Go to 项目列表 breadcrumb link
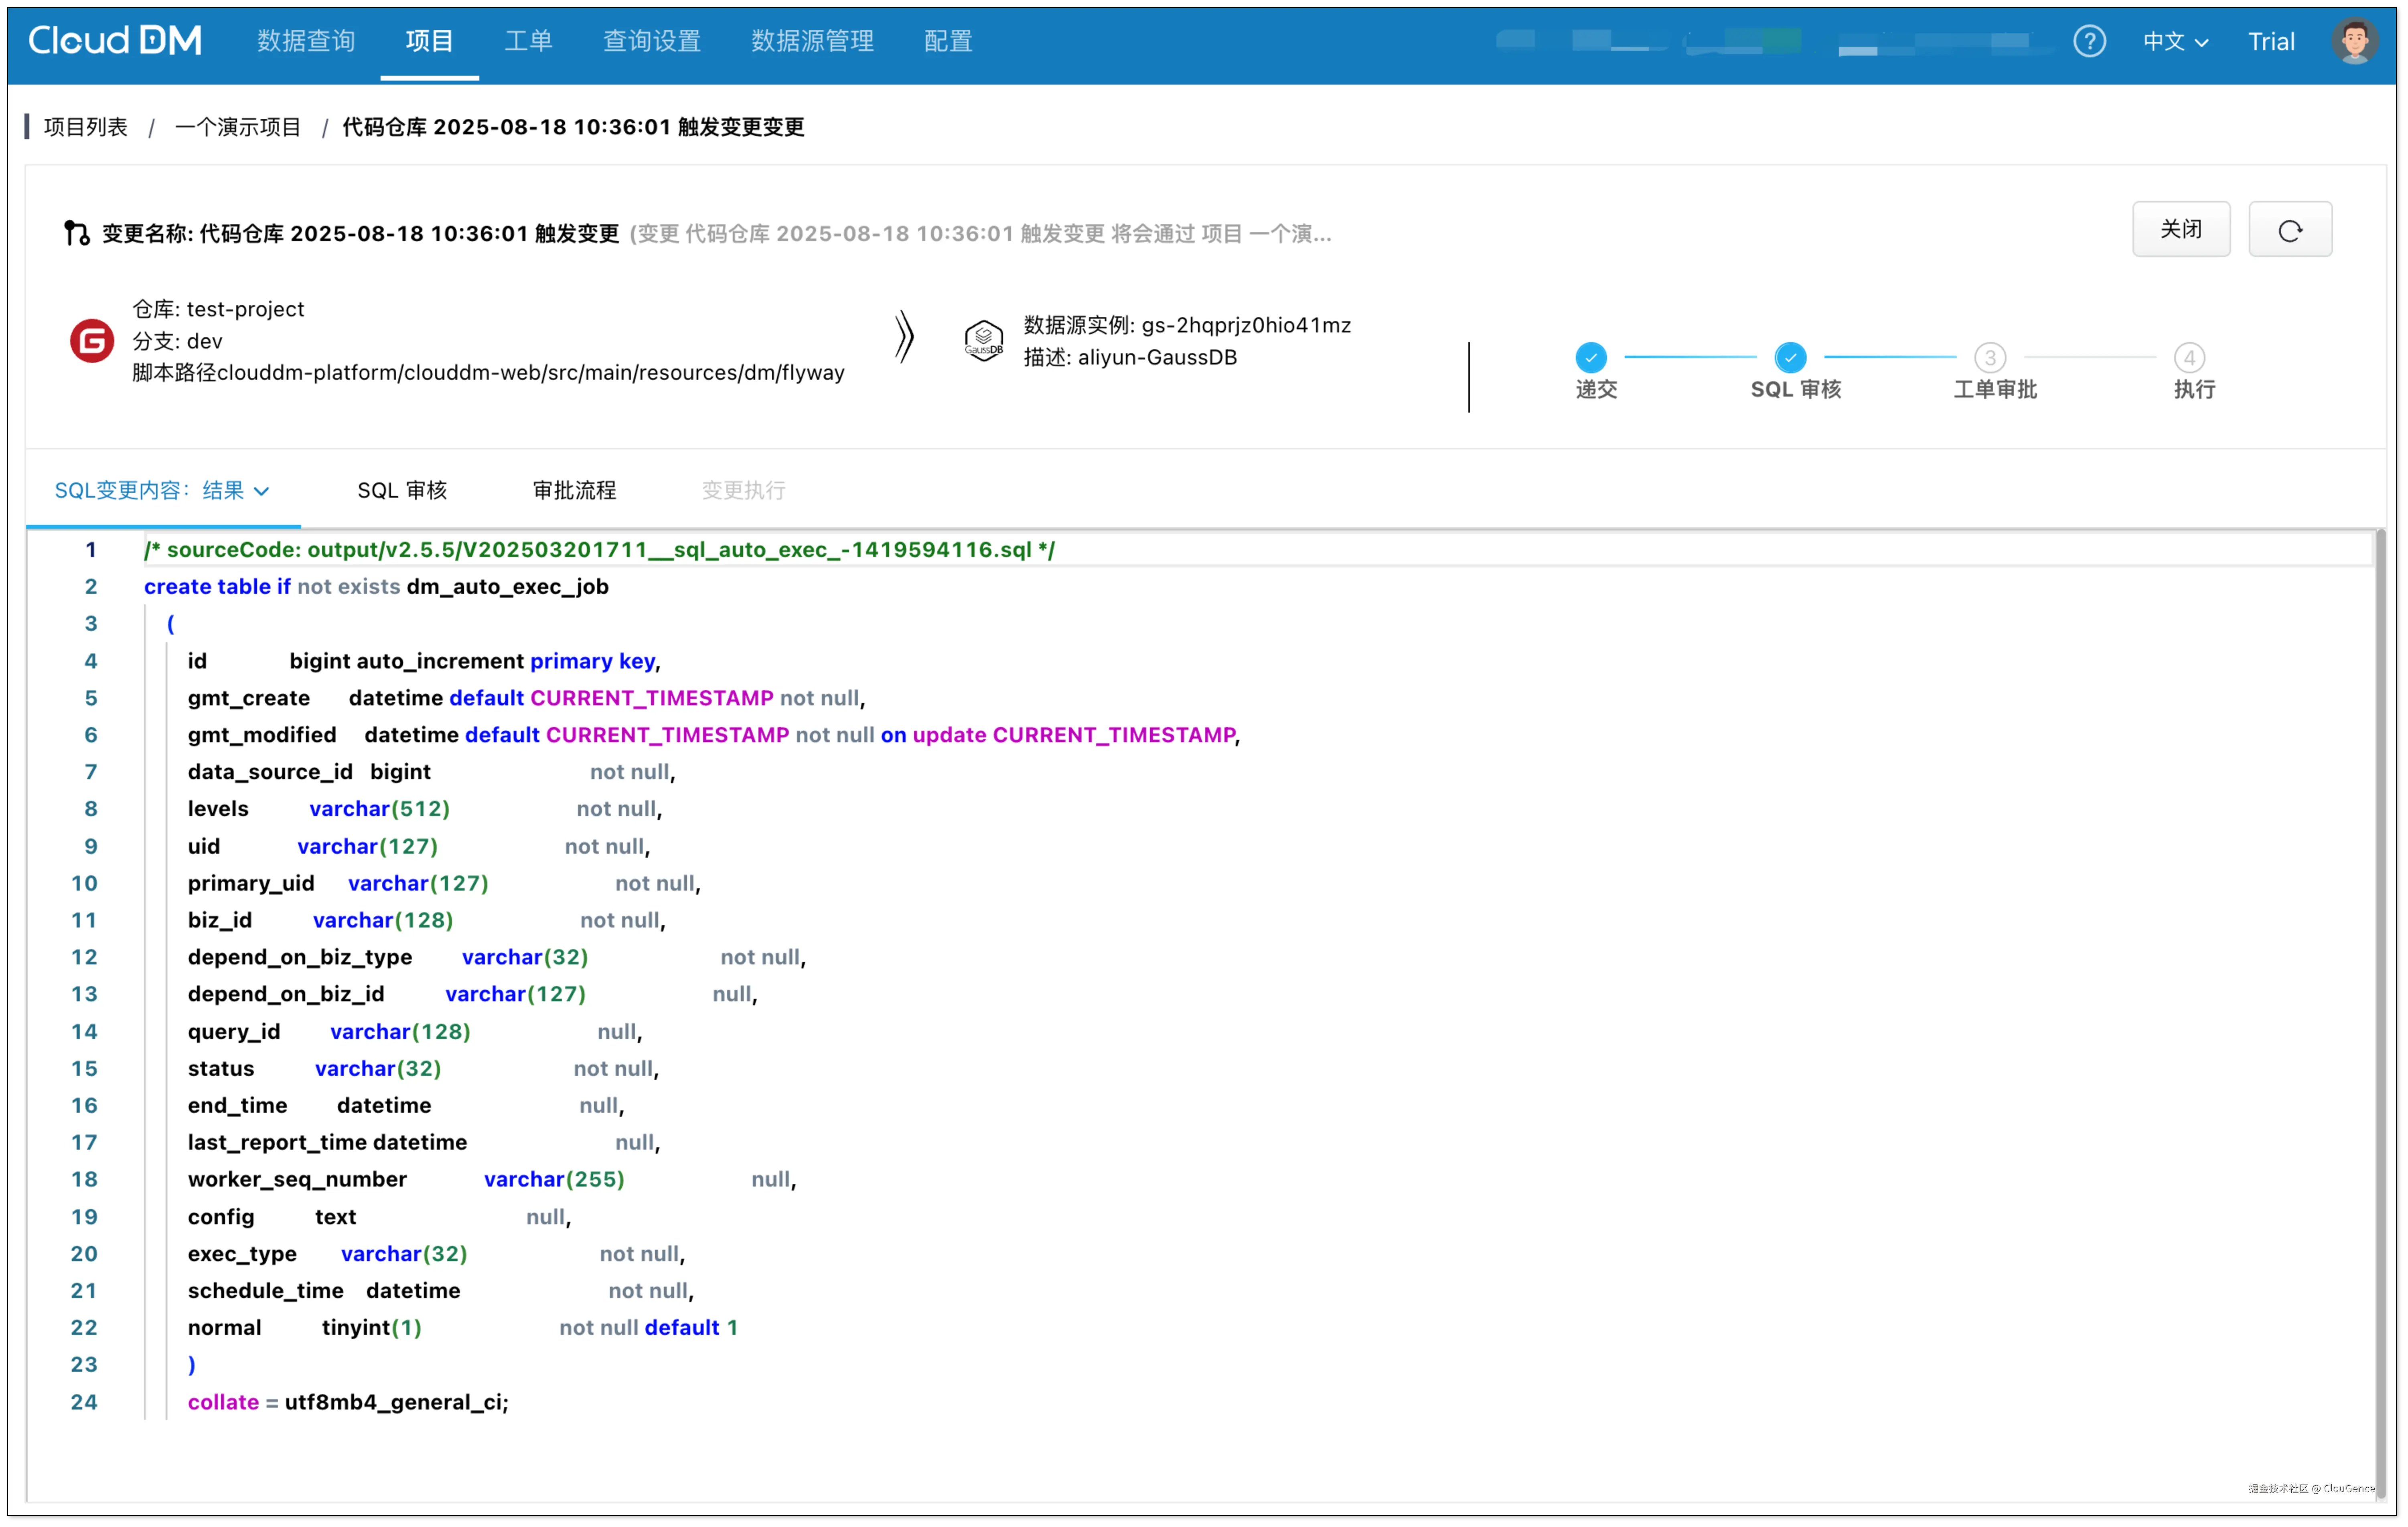Viewport: 2408px width, 1527px height. 86,127
